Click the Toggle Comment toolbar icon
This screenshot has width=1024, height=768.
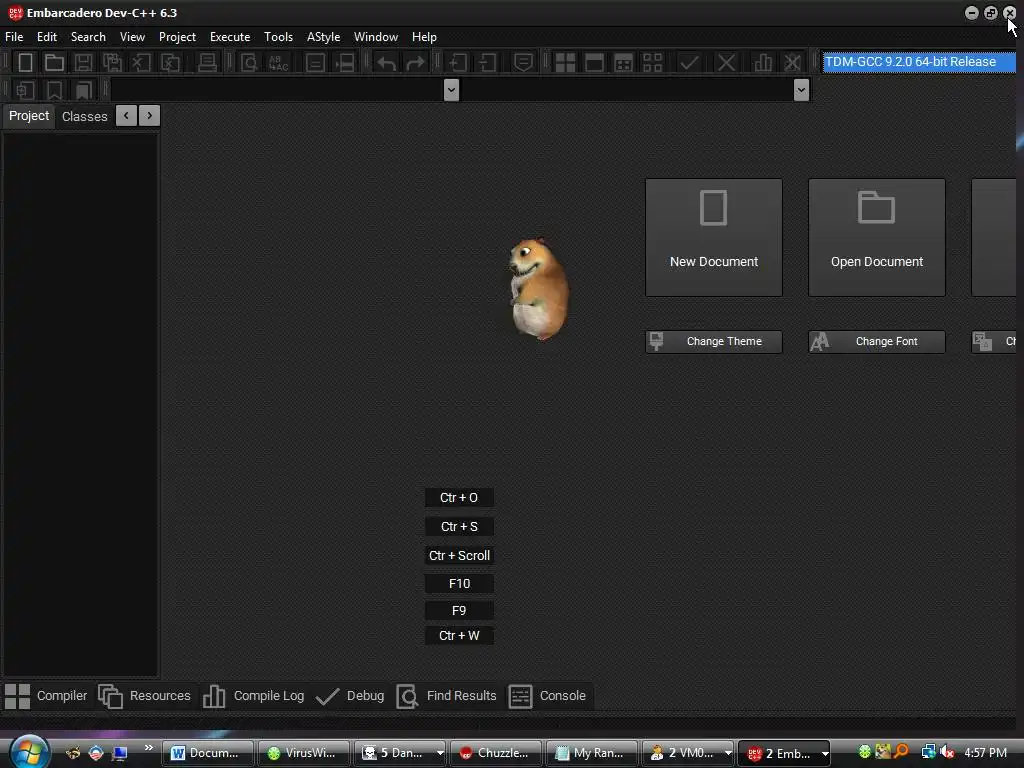coord(523,63)
